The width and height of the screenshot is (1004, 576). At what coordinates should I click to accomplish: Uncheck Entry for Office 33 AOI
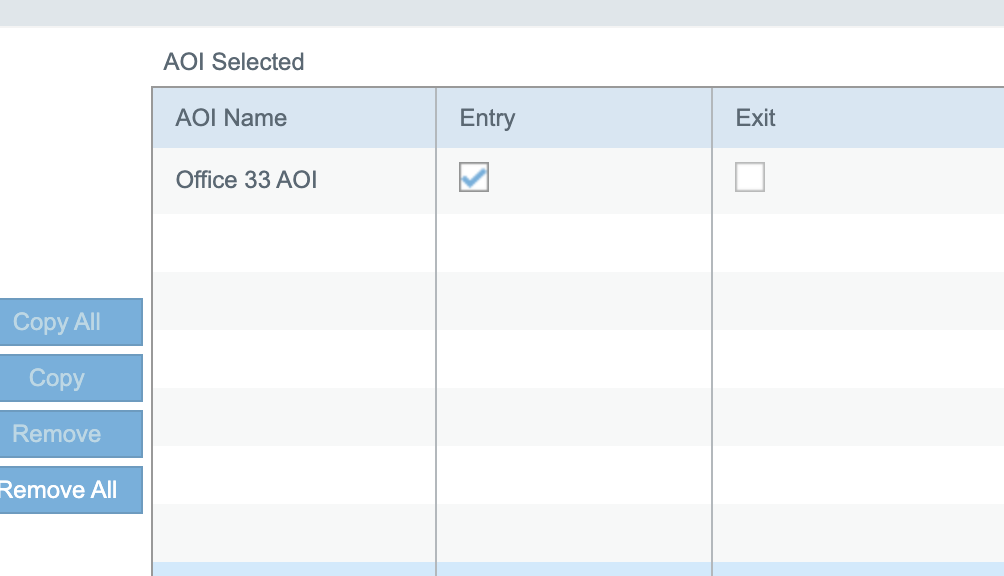coord(474,178)
